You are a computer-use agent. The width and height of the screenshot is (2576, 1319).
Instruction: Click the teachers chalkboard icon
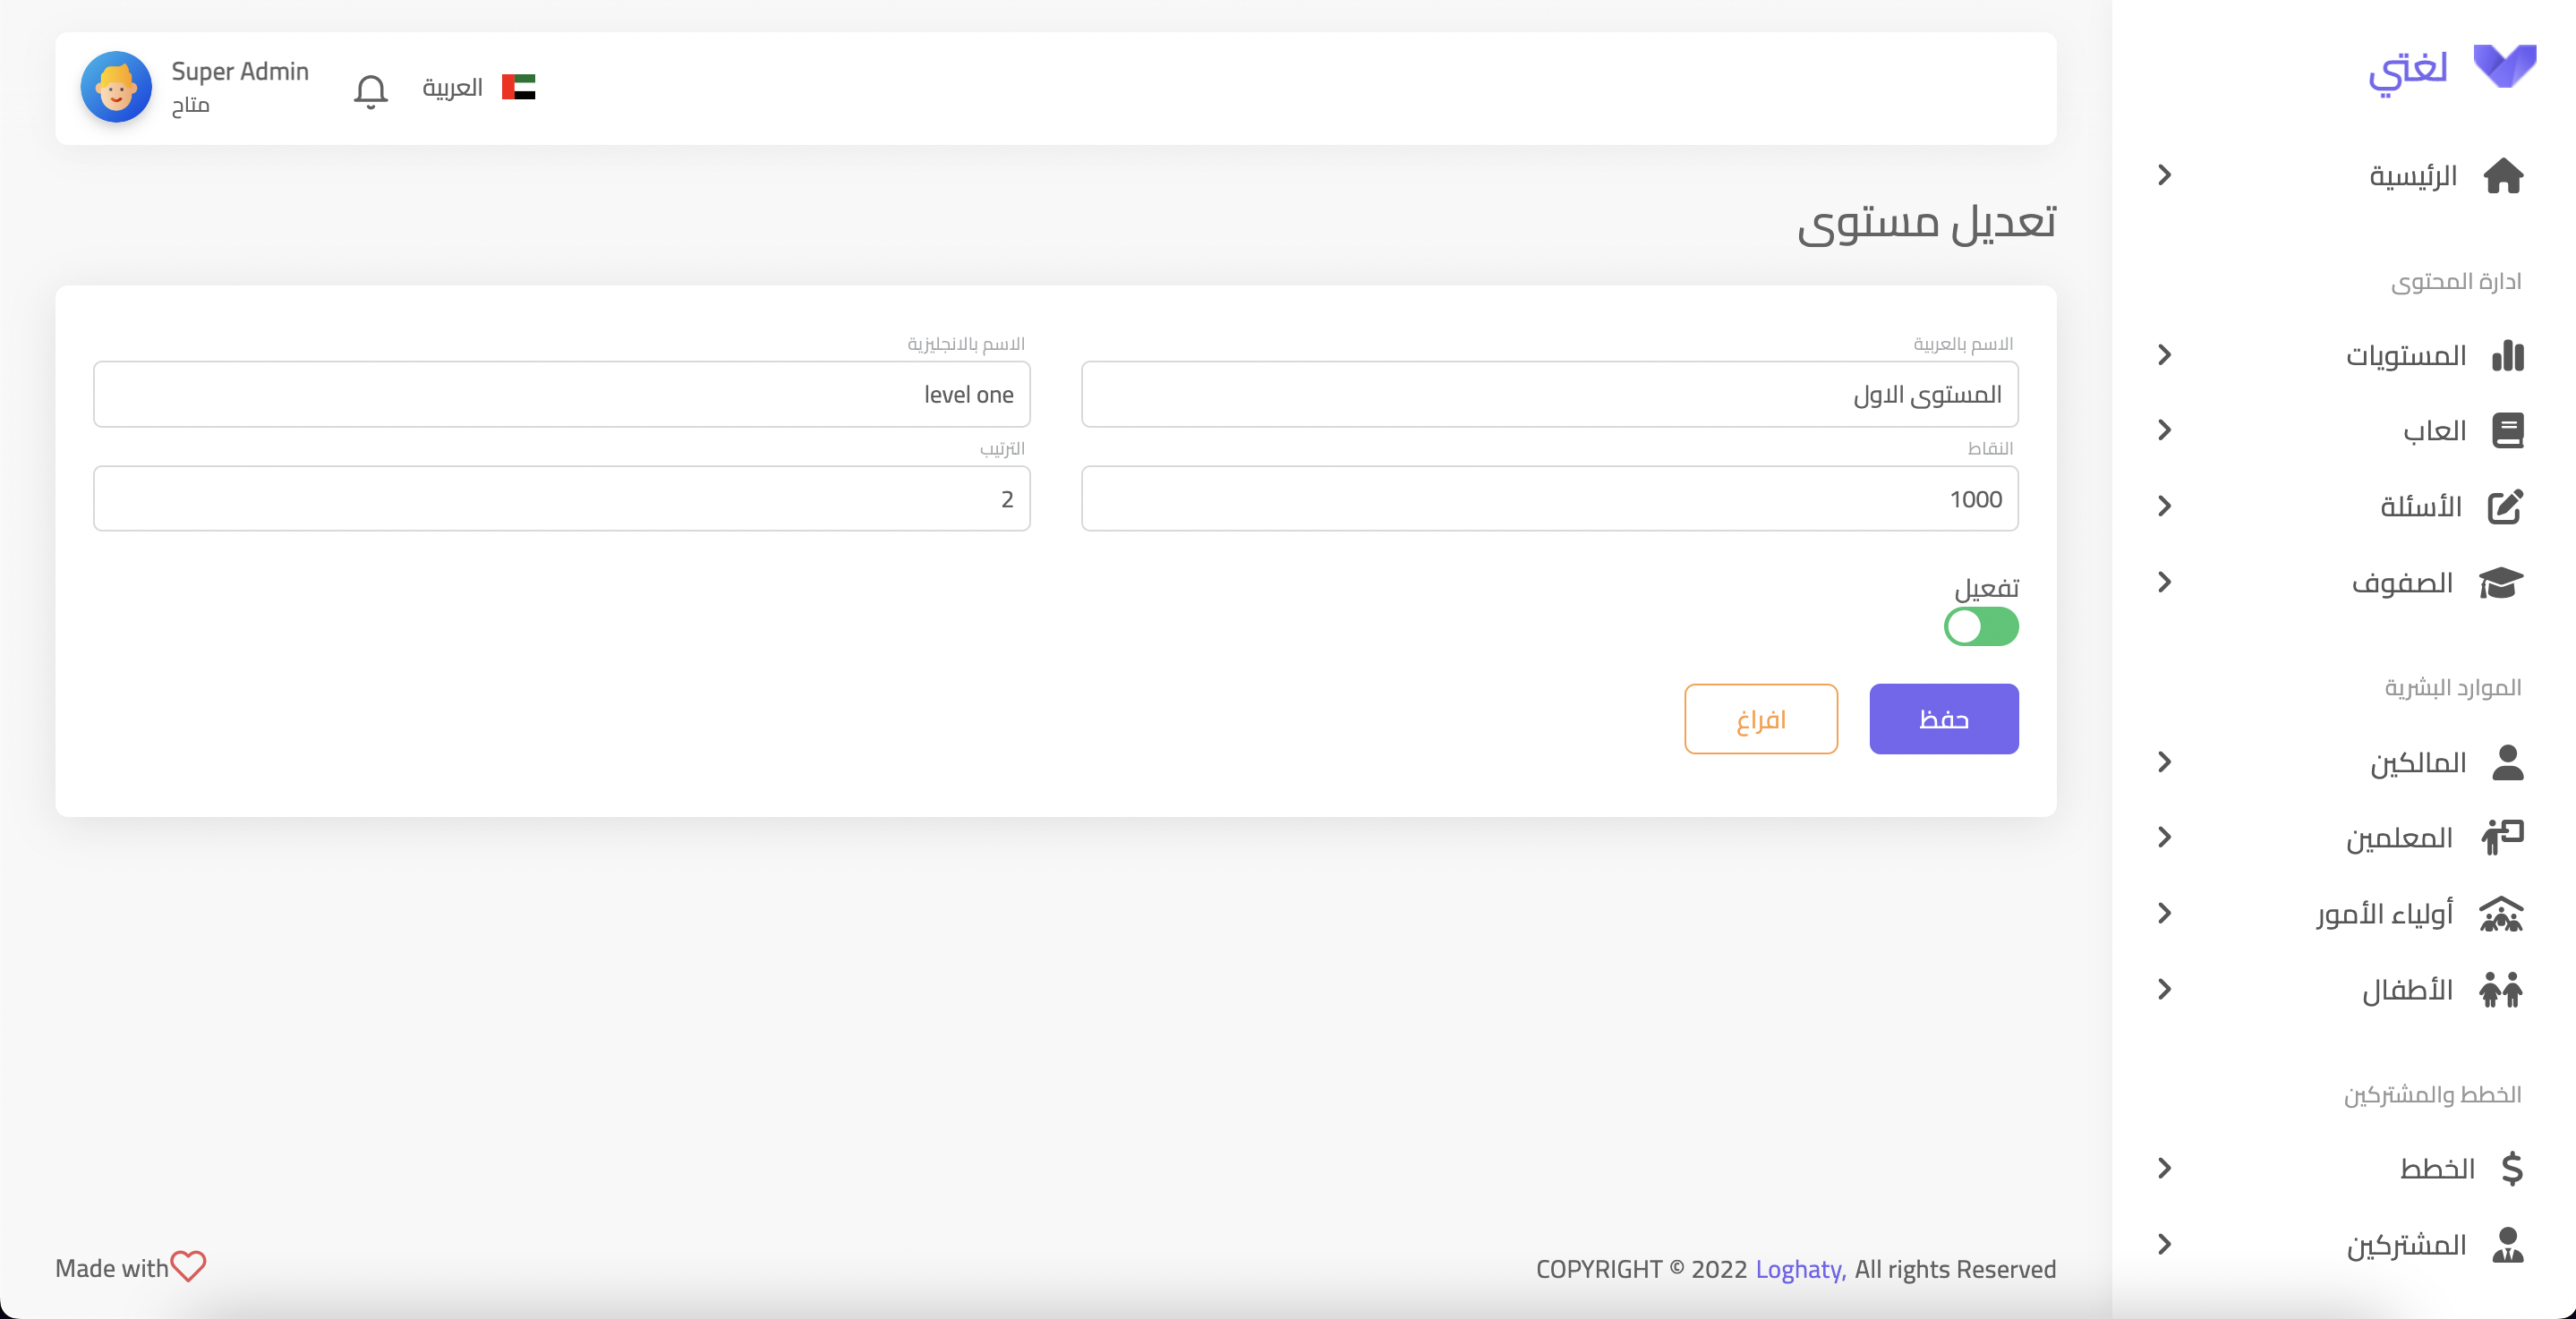2503,837
